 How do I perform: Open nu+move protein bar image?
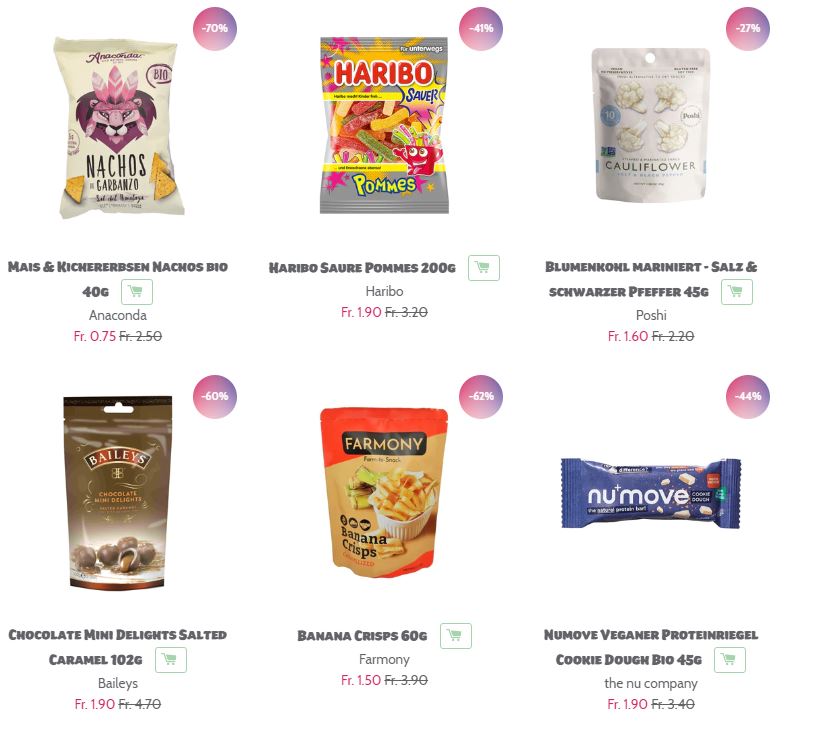click(651, 493)
